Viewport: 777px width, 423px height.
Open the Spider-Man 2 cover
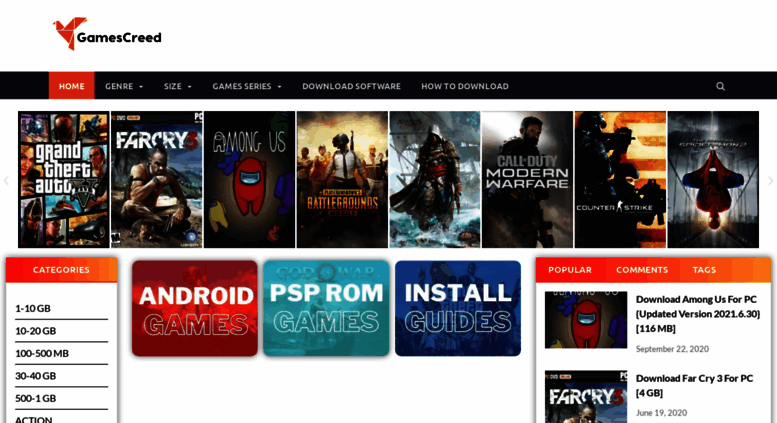click(x=713, y=179)
